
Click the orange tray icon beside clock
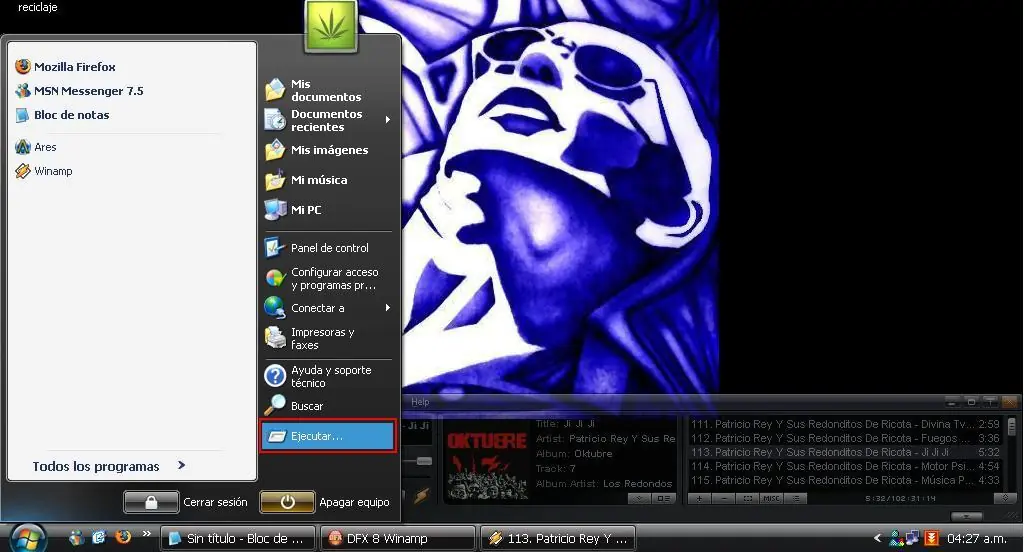932,538
